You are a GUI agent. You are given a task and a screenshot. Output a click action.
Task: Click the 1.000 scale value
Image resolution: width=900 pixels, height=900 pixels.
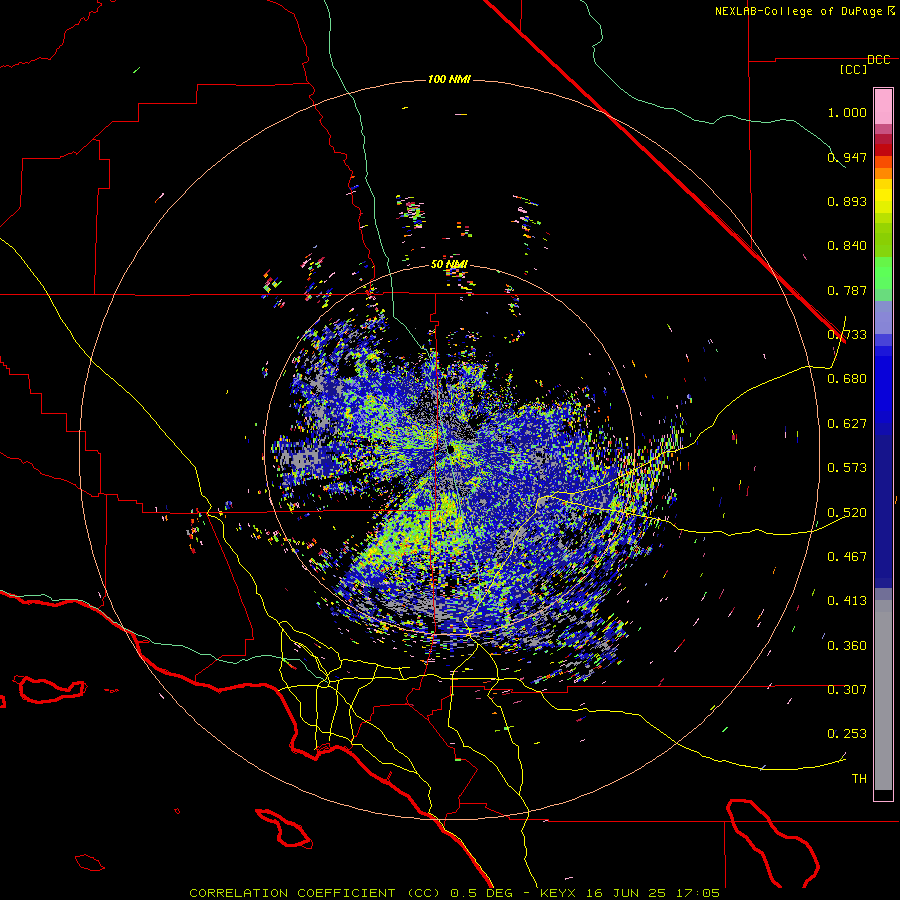point(847,112)
